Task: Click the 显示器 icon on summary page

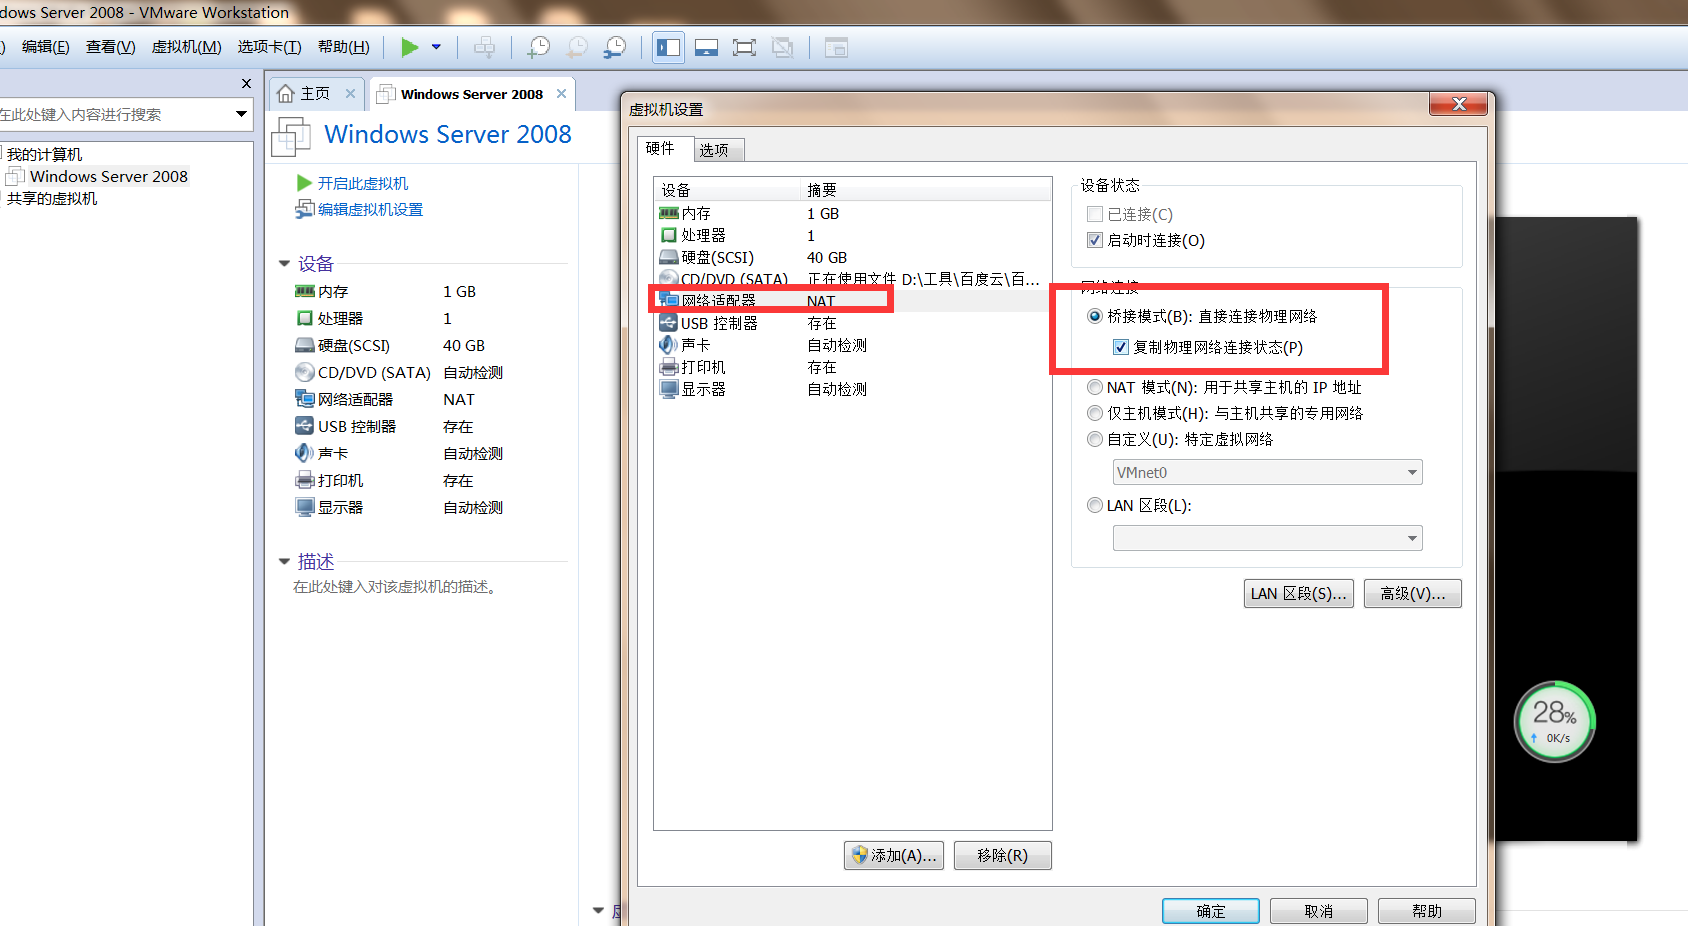Action: pyautogui.click(x=304, y=507)
